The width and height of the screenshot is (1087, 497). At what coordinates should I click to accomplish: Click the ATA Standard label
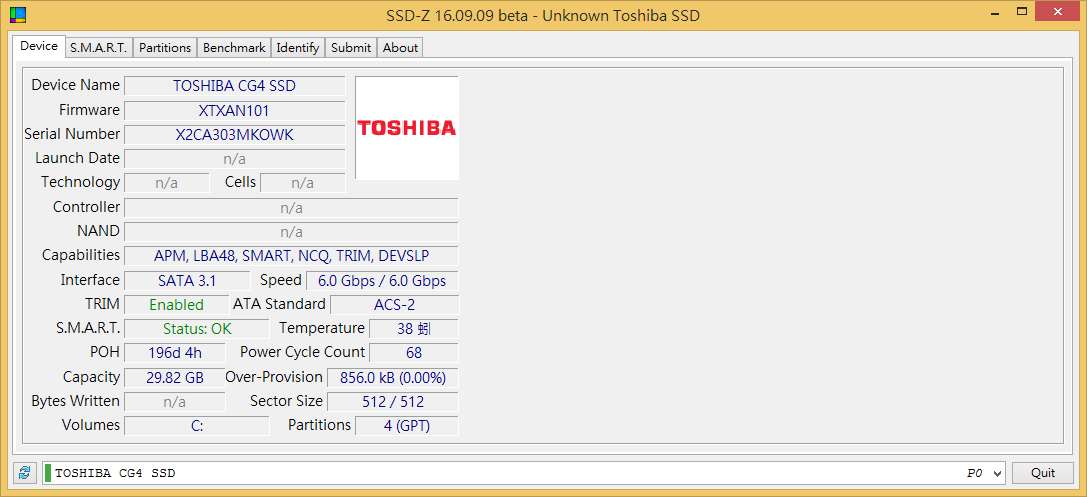279,304
